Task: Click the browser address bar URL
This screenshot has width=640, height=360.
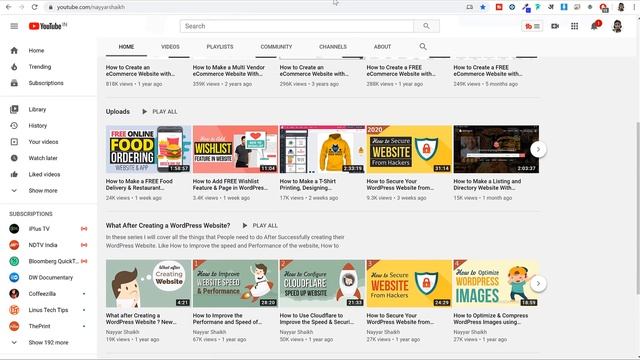Action: pyautogui.click(x=91, y=7)
